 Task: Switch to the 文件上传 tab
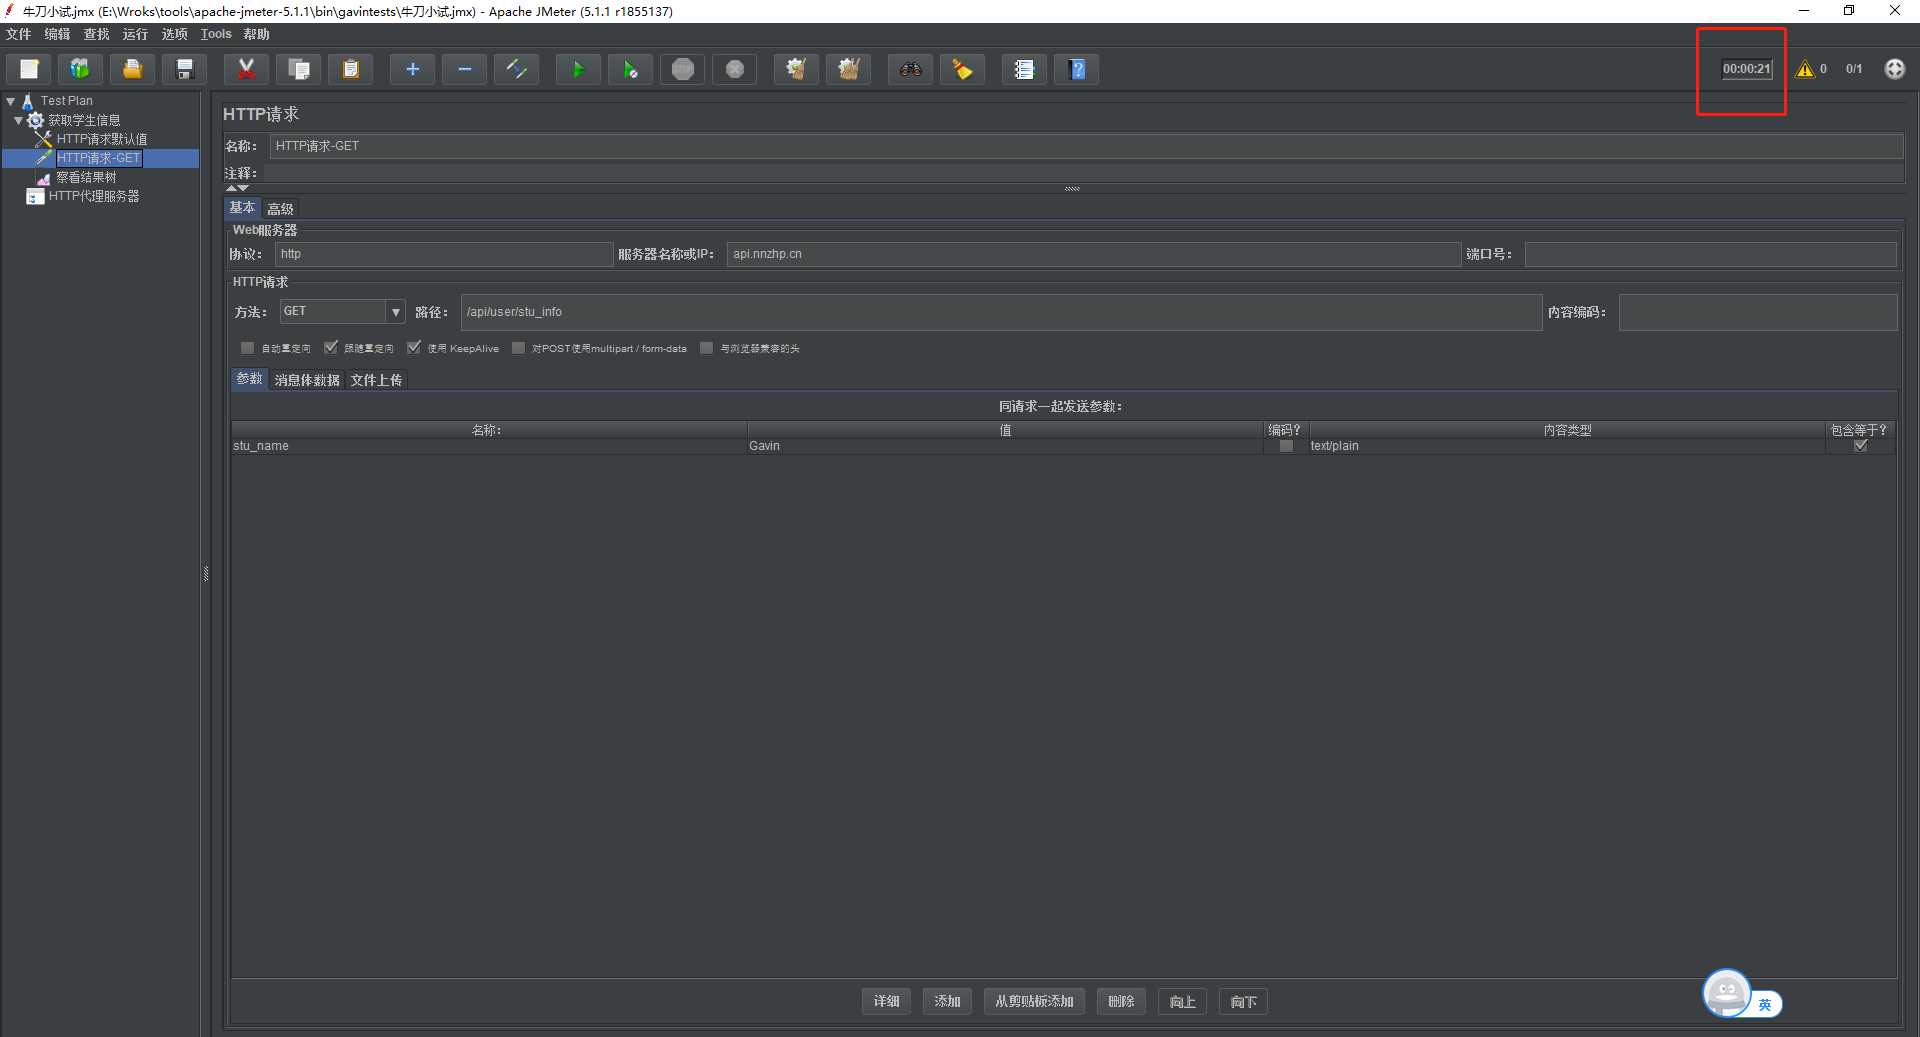click(x=376, y=380)
